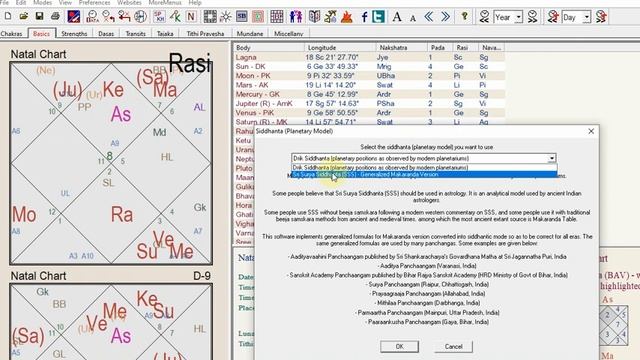Click the fire flame icon
Image resolution: width=640 pixels, height=360 pixels.
click(347, 16)
